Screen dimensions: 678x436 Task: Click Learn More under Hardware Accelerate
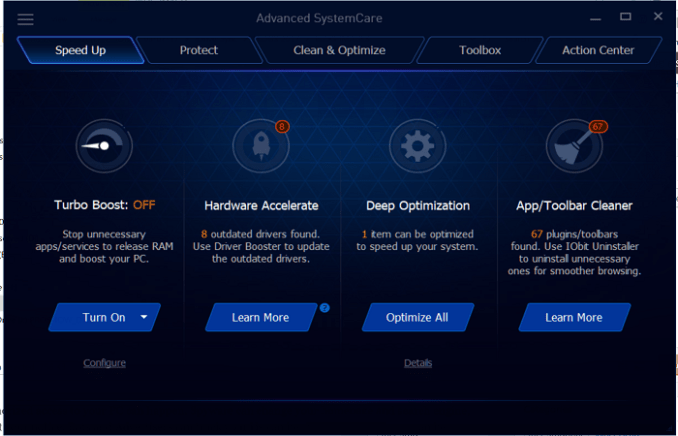click(261, 317)
